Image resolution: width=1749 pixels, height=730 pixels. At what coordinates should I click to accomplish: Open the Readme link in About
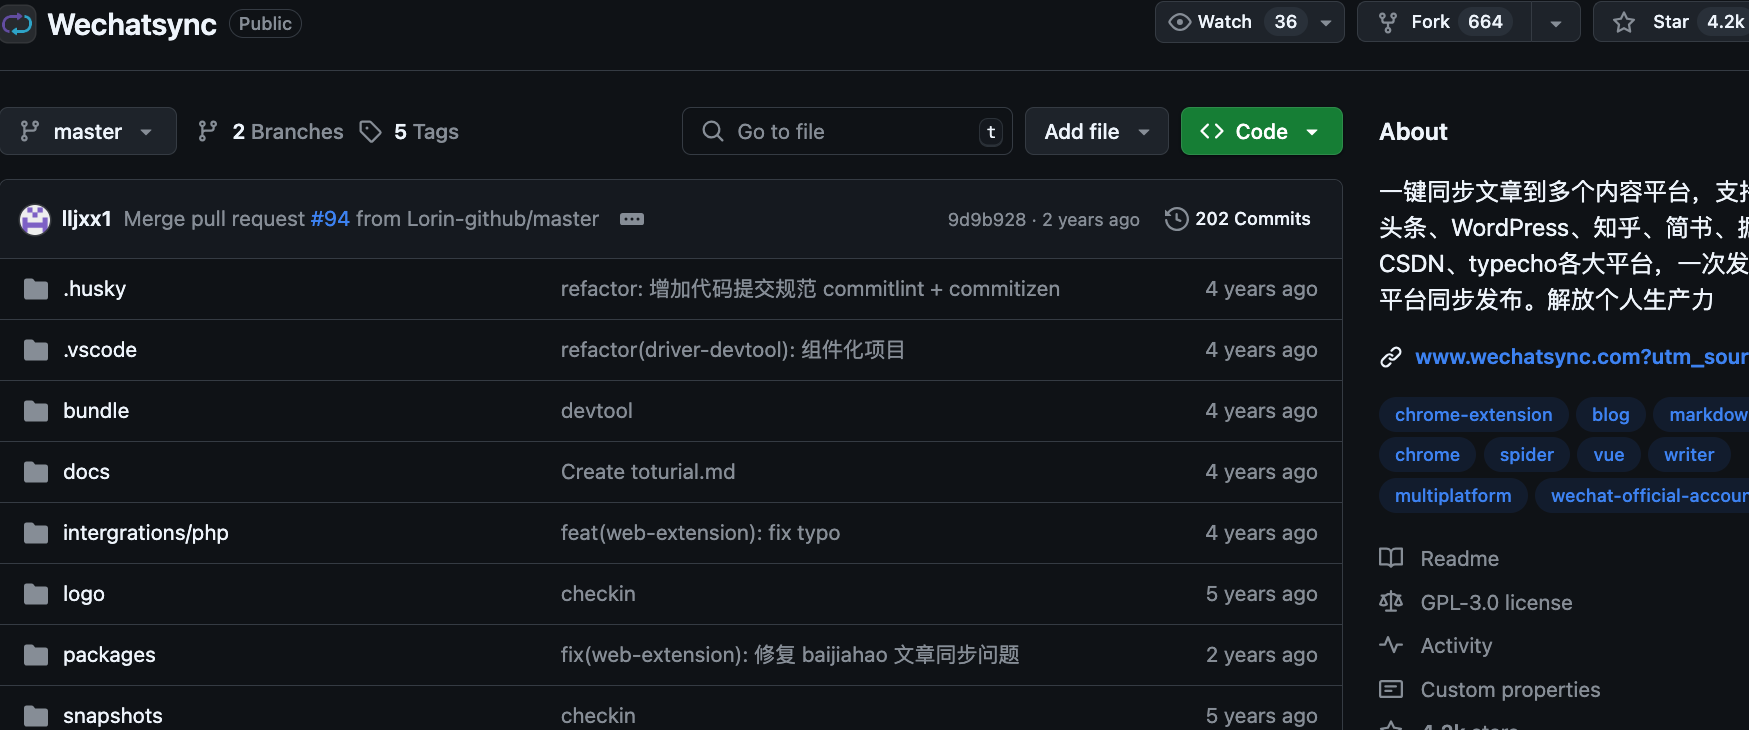click(x=1460, y=559)
